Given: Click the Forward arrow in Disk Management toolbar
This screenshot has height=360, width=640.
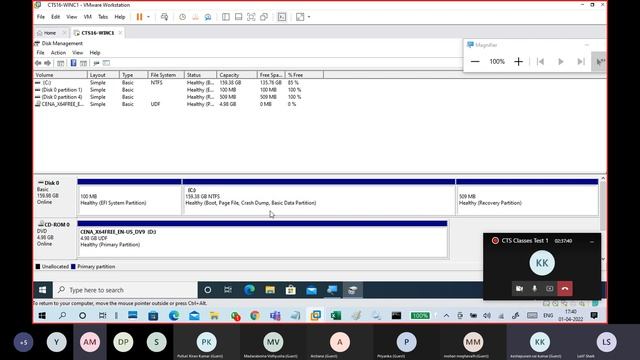Looking at the screenshot, I should [47, 63].
